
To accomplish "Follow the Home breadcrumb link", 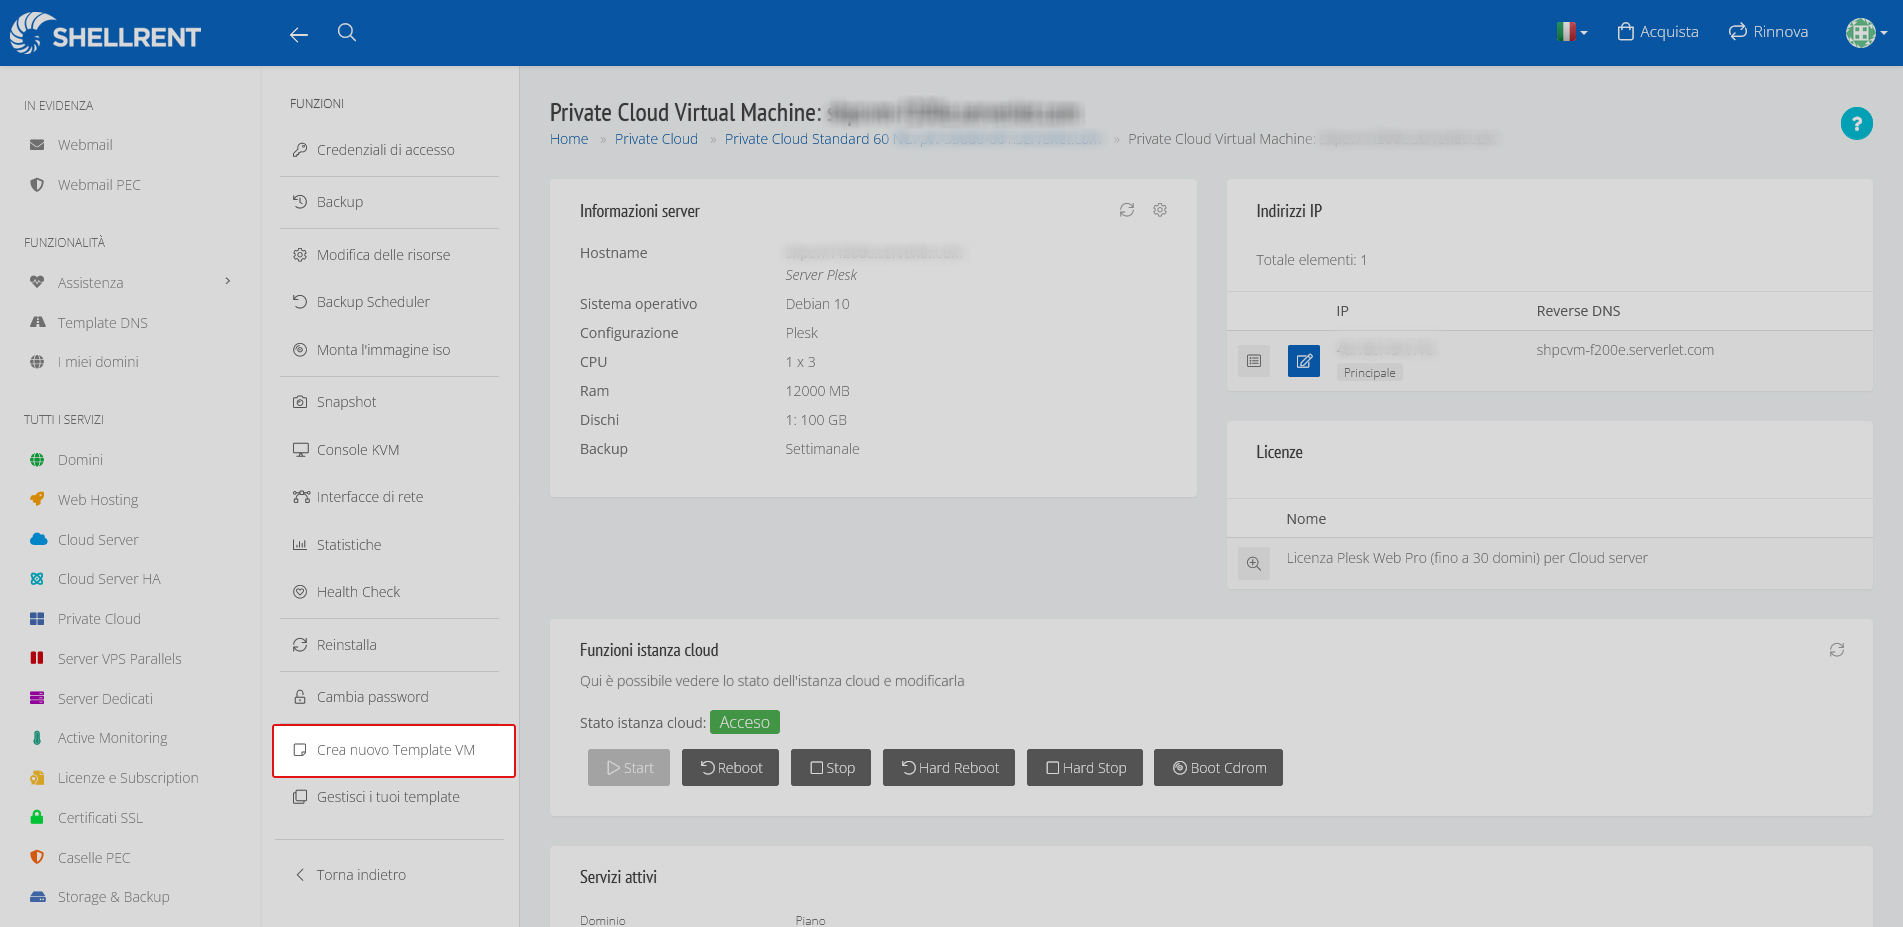I will [569, 139].
